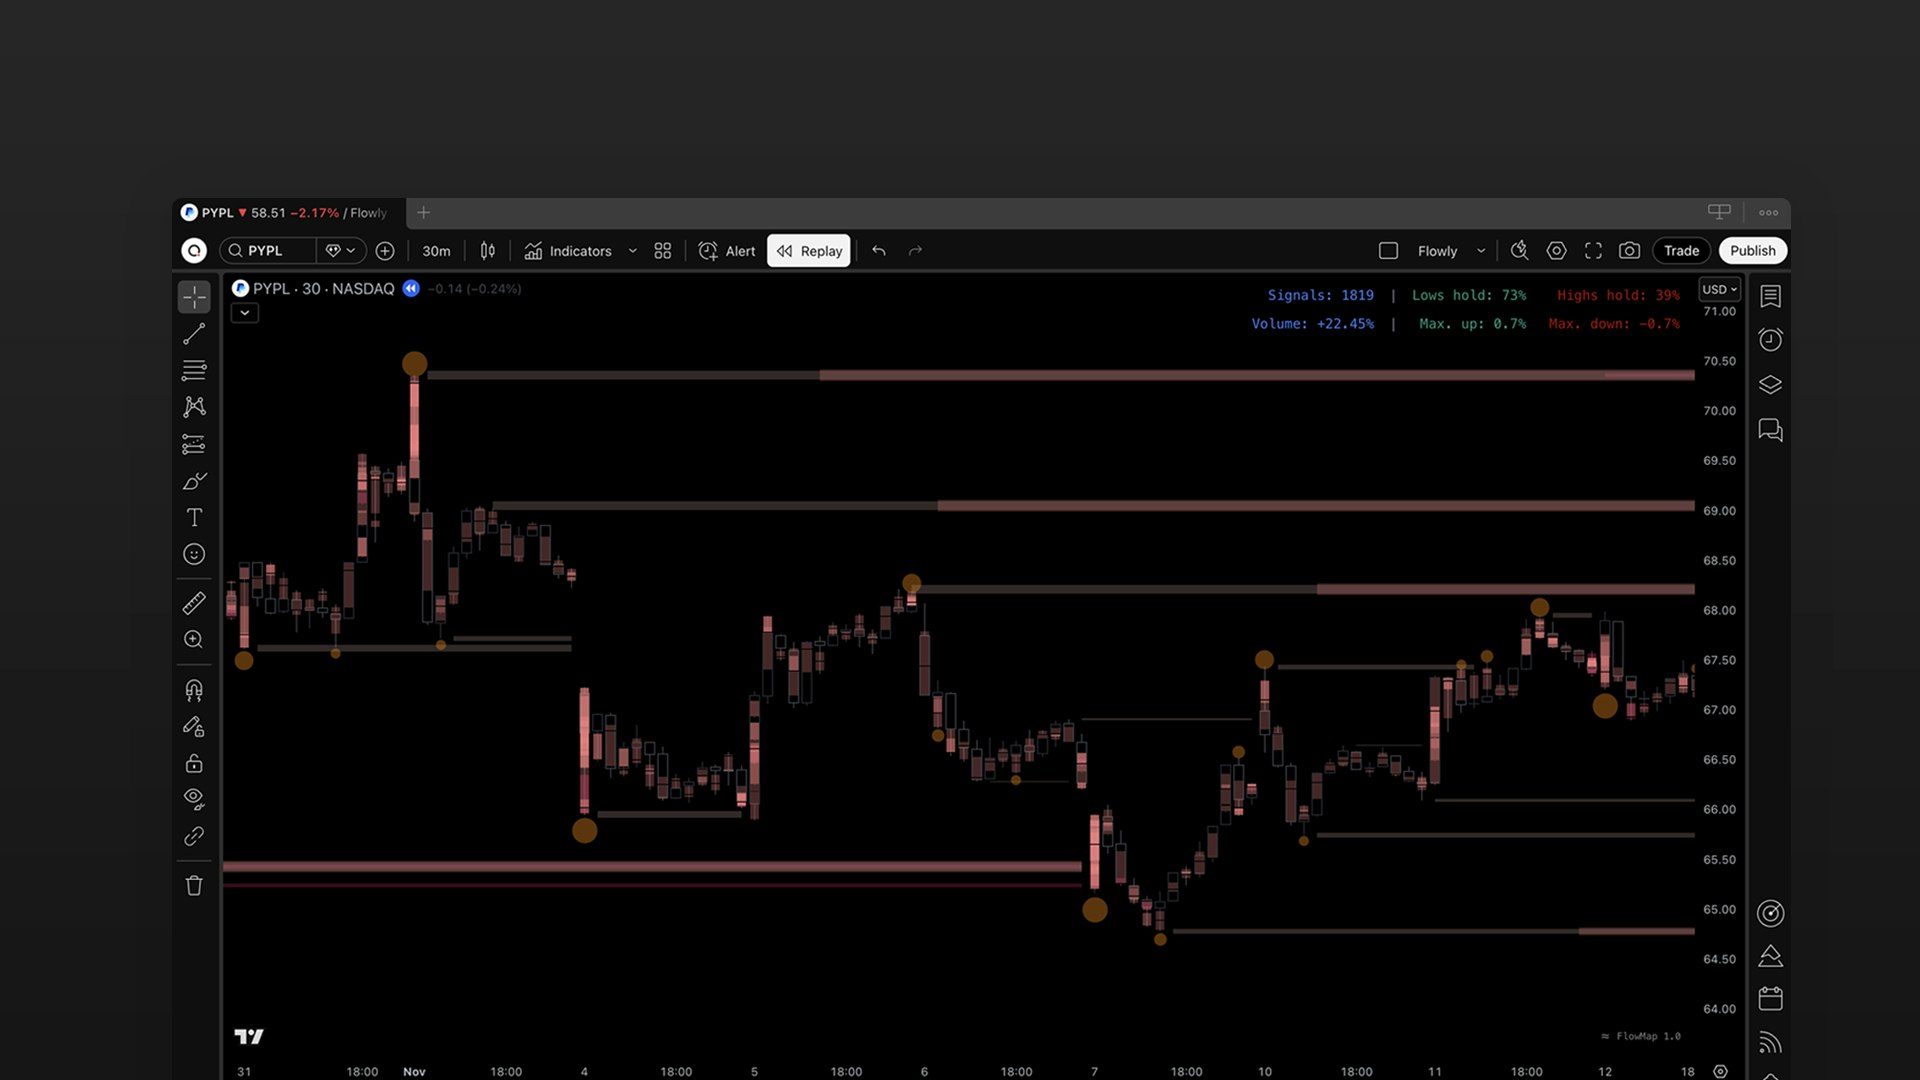Start bar Replay mode

tap(808, 251)
